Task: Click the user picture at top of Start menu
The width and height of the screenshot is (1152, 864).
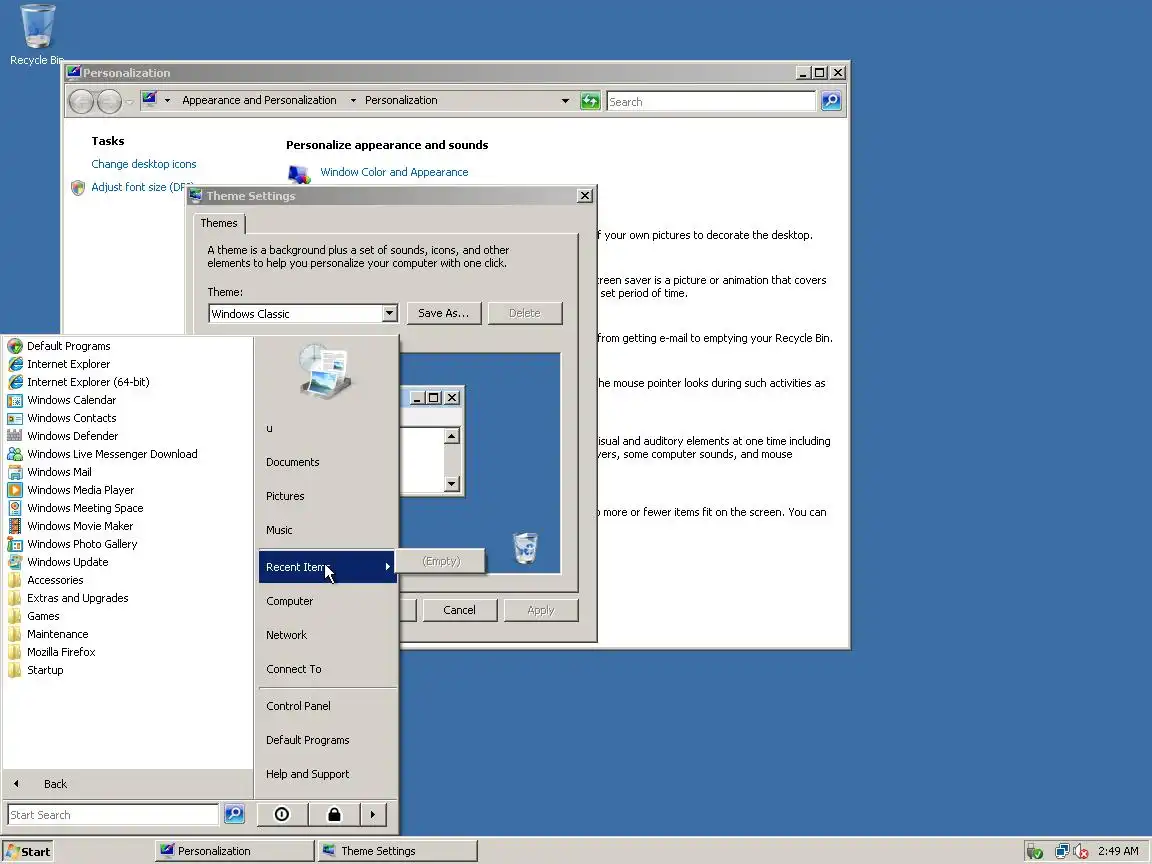Action: pos(325,372)
